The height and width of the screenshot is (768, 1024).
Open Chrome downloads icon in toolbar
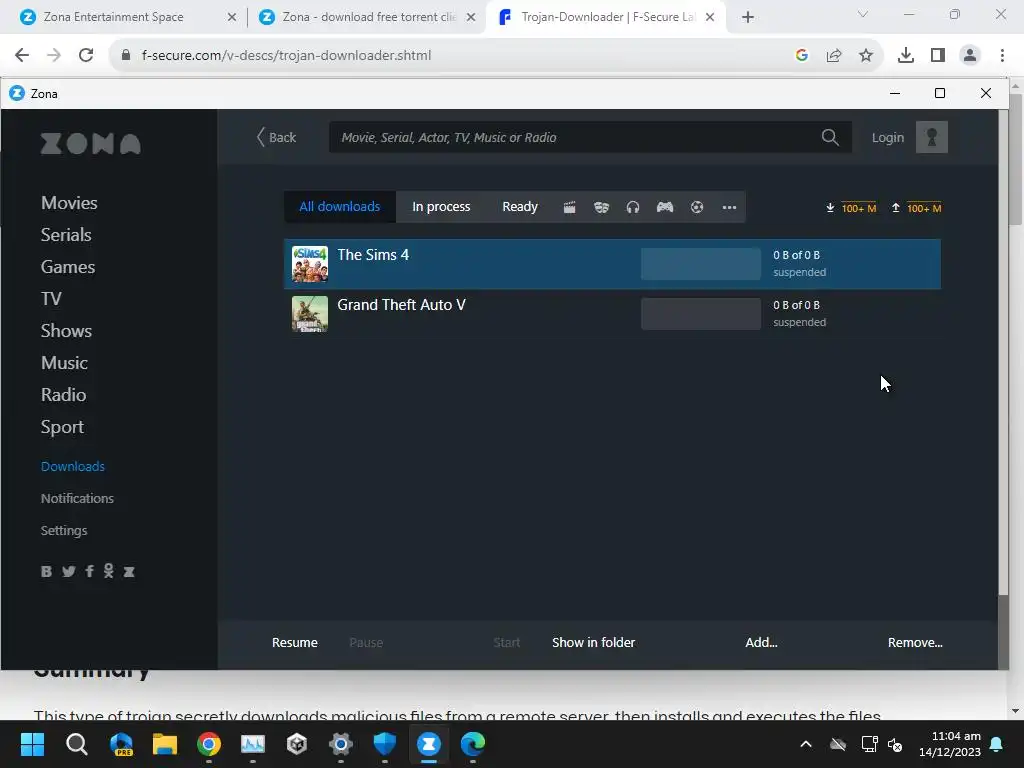(x=906, y=56)
